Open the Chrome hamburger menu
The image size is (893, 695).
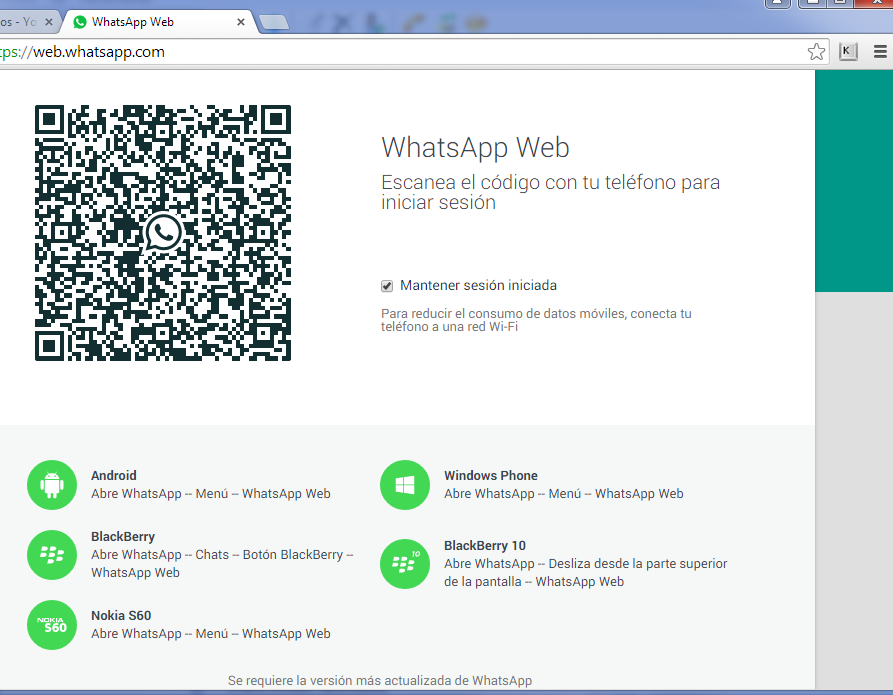[x=880, y=52]
